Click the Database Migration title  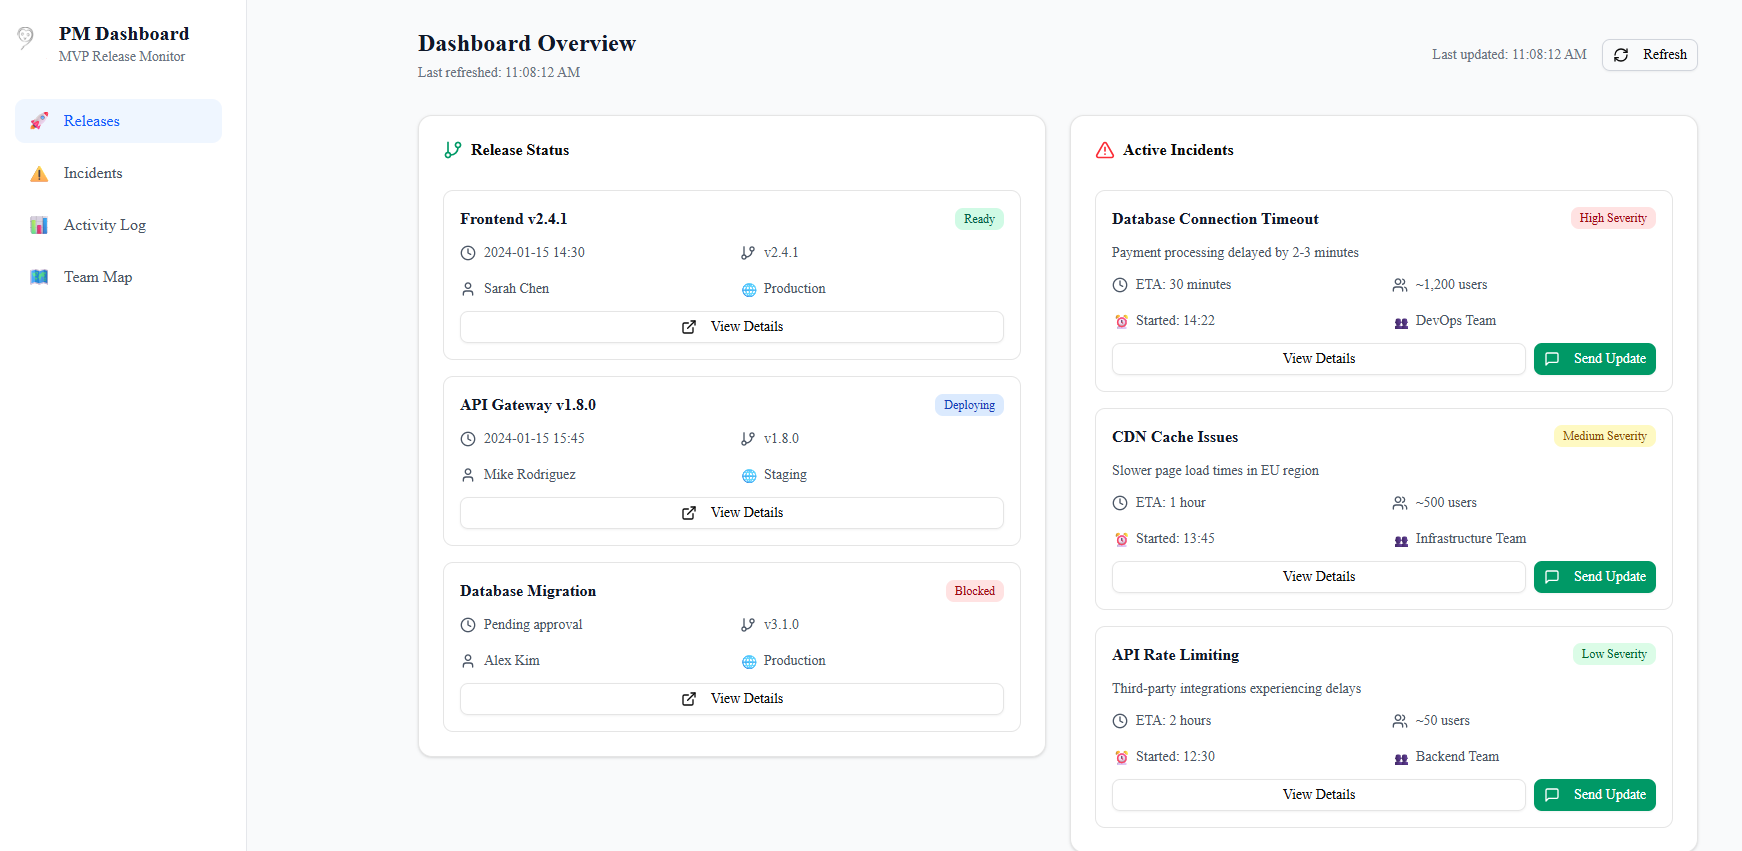[x=528, y=591]
